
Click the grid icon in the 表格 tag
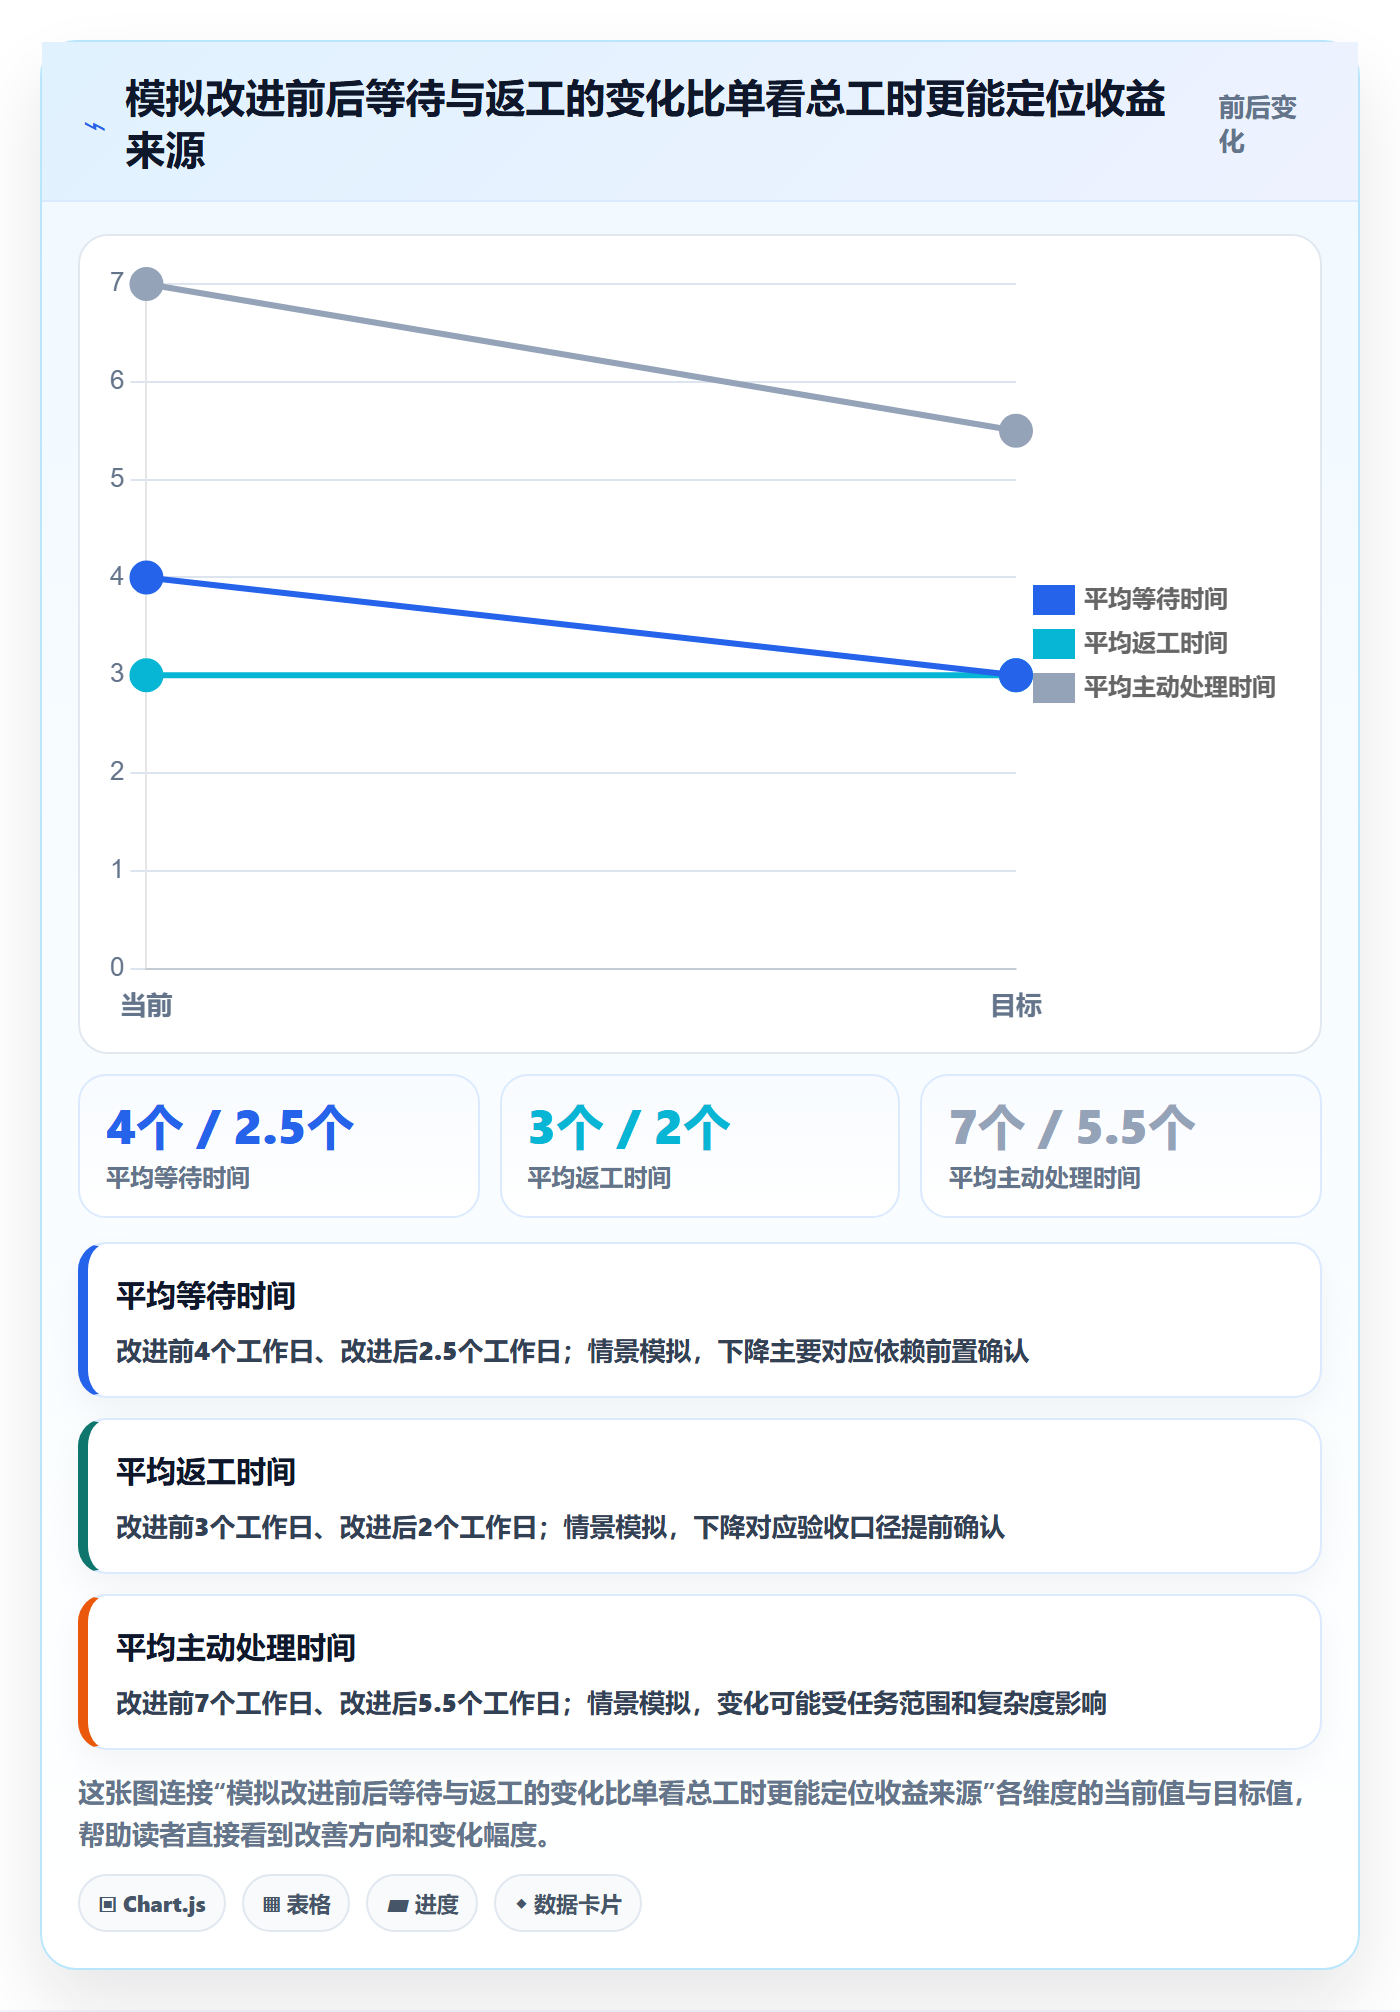click(271, 1905)
